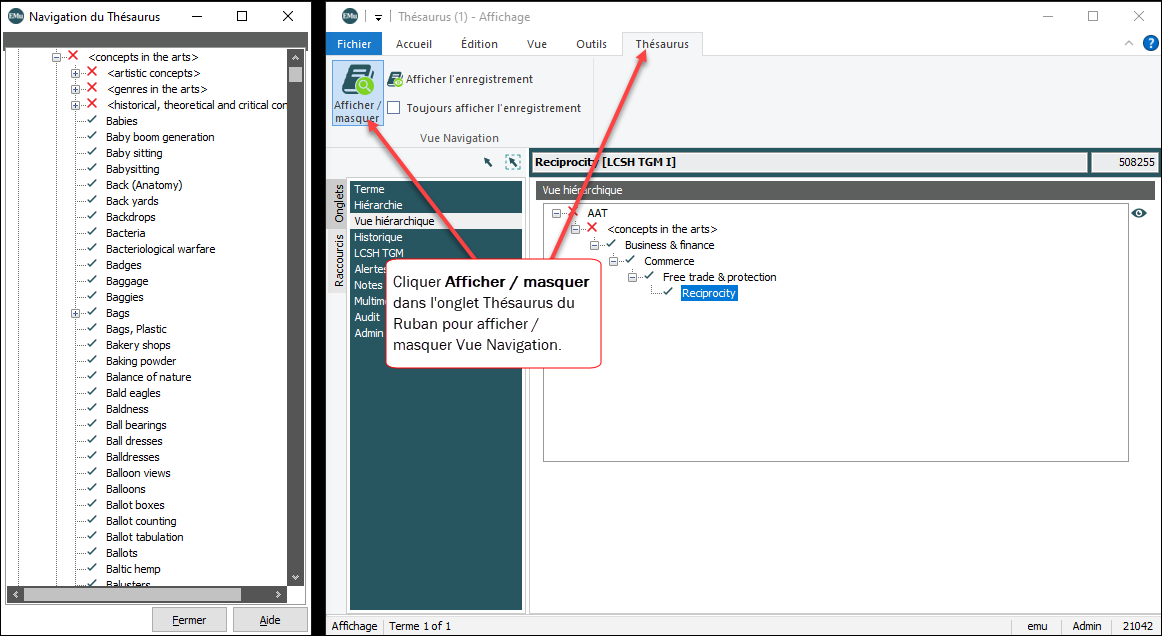Open the Outils ribbon tab
The height and width of the screenshot is (636, 1162).
tap(591, 44)
